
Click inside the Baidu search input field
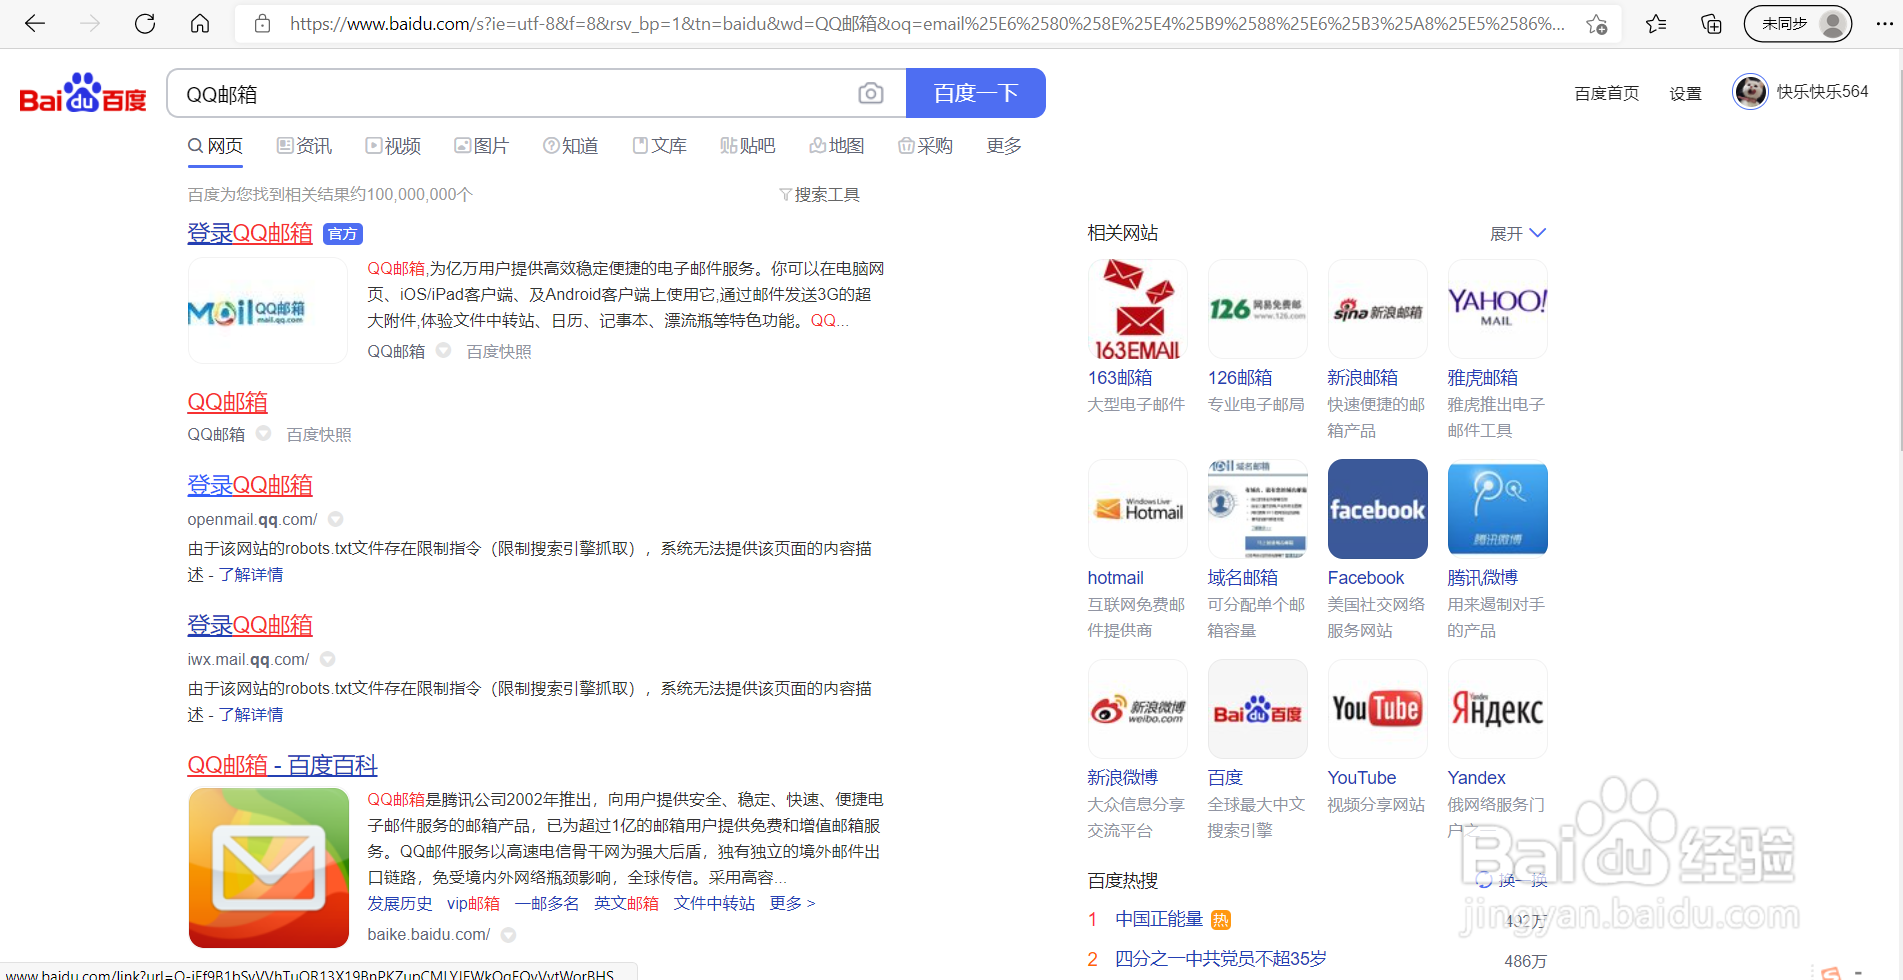(500, 93)
